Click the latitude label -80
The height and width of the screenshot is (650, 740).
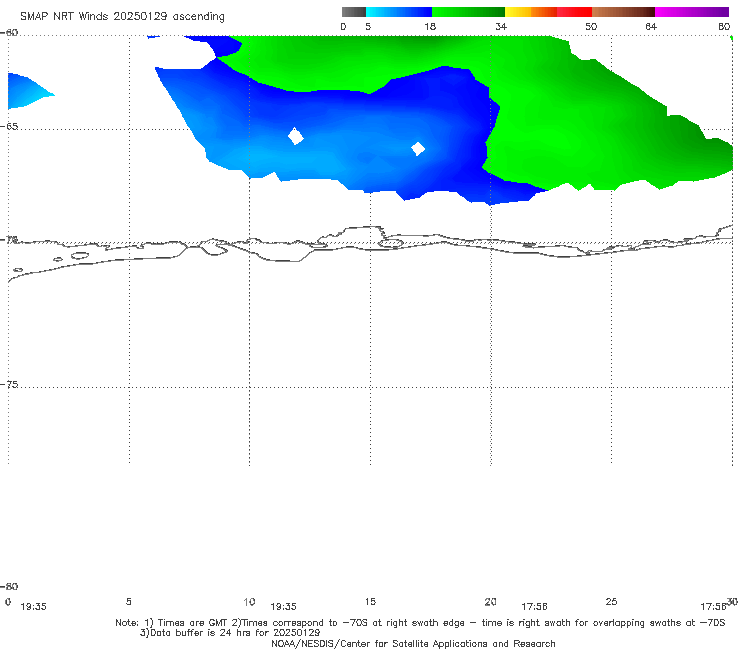tap(9, 586)
